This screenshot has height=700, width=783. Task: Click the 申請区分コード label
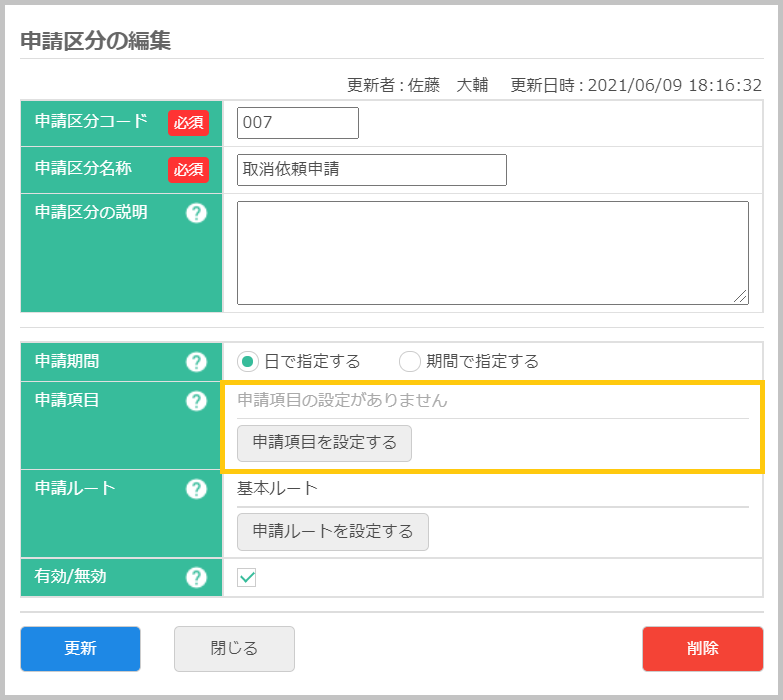click(x=91, y=121)
